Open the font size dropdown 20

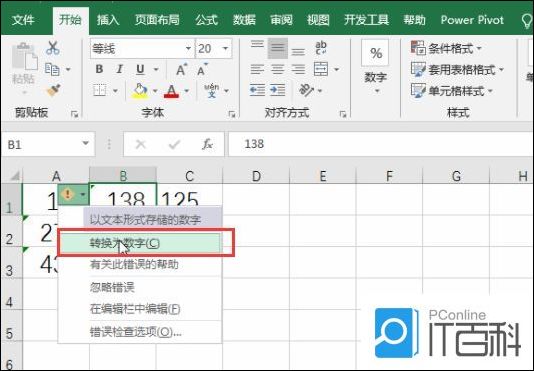(x=225, y=48)
